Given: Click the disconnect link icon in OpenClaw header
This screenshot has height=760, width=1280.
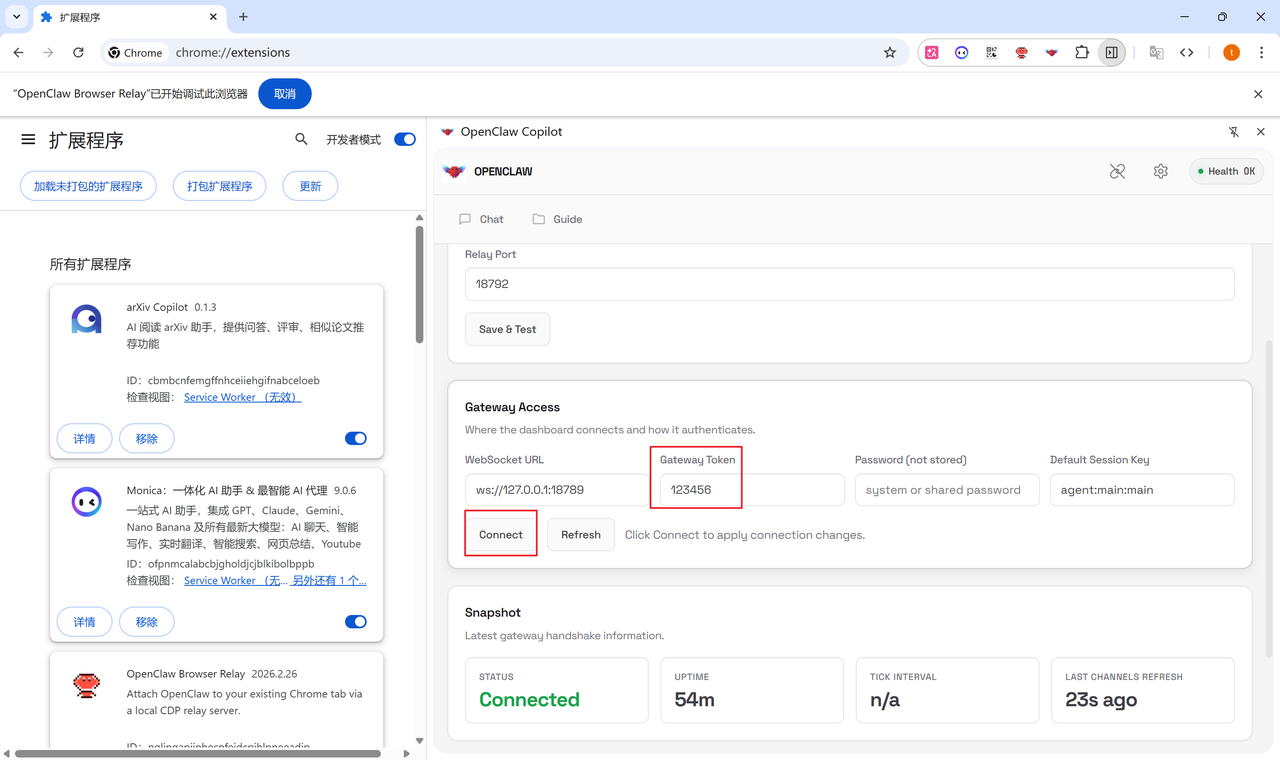Looking at the screenshot, I should pyautogui.click(x=1117, y=172).
